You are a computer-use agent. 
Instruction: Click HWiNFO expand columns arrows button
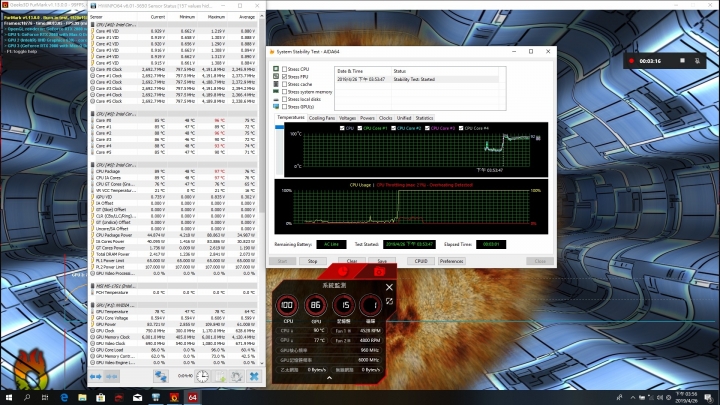tap(96, 377)
